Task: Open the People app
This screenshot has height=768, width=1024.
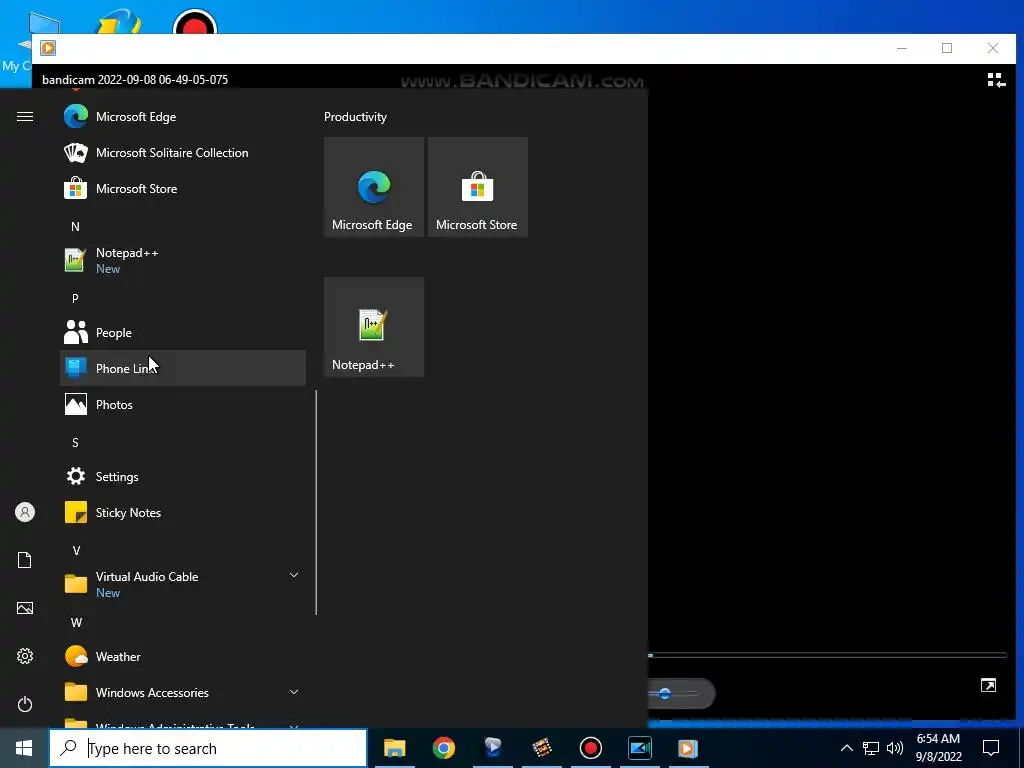Action: tap(183, 333)
